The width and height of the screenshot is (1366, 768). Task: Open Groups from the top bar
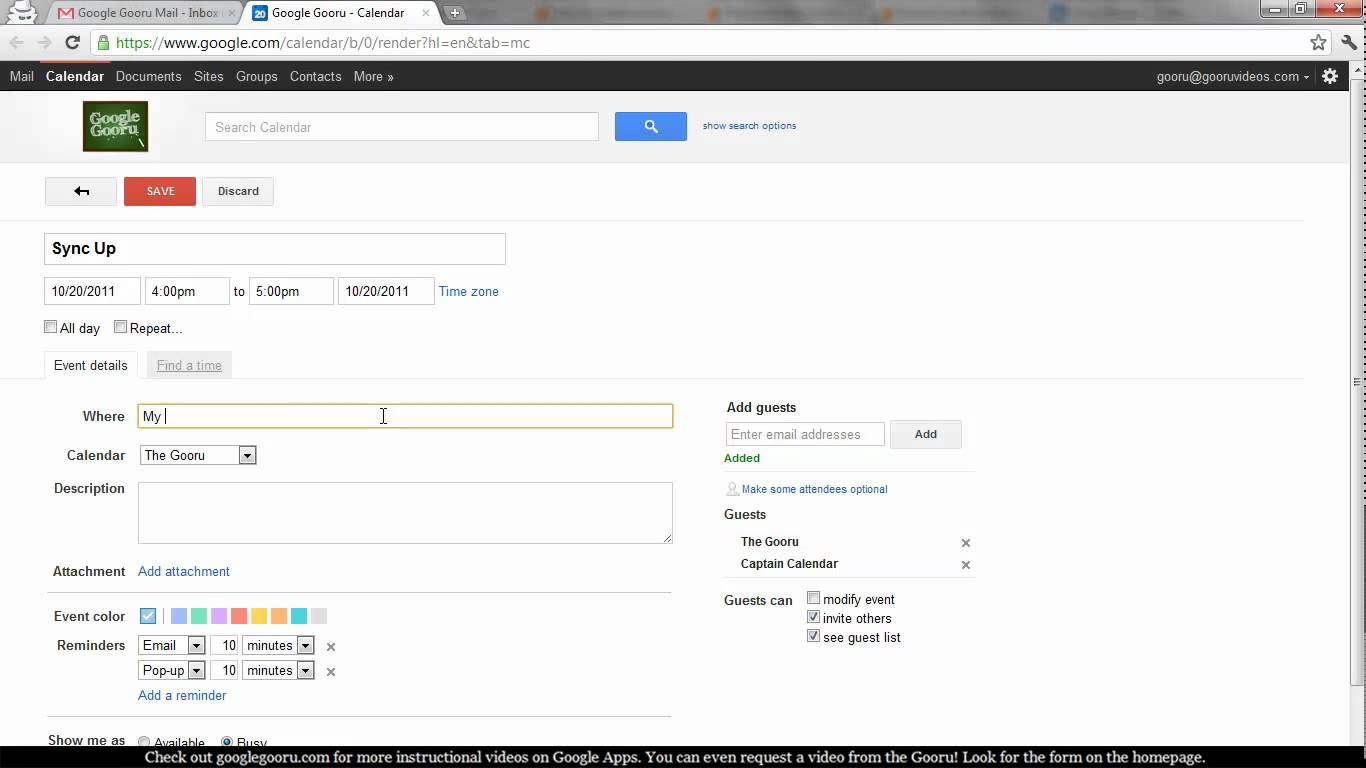[257, 76]
